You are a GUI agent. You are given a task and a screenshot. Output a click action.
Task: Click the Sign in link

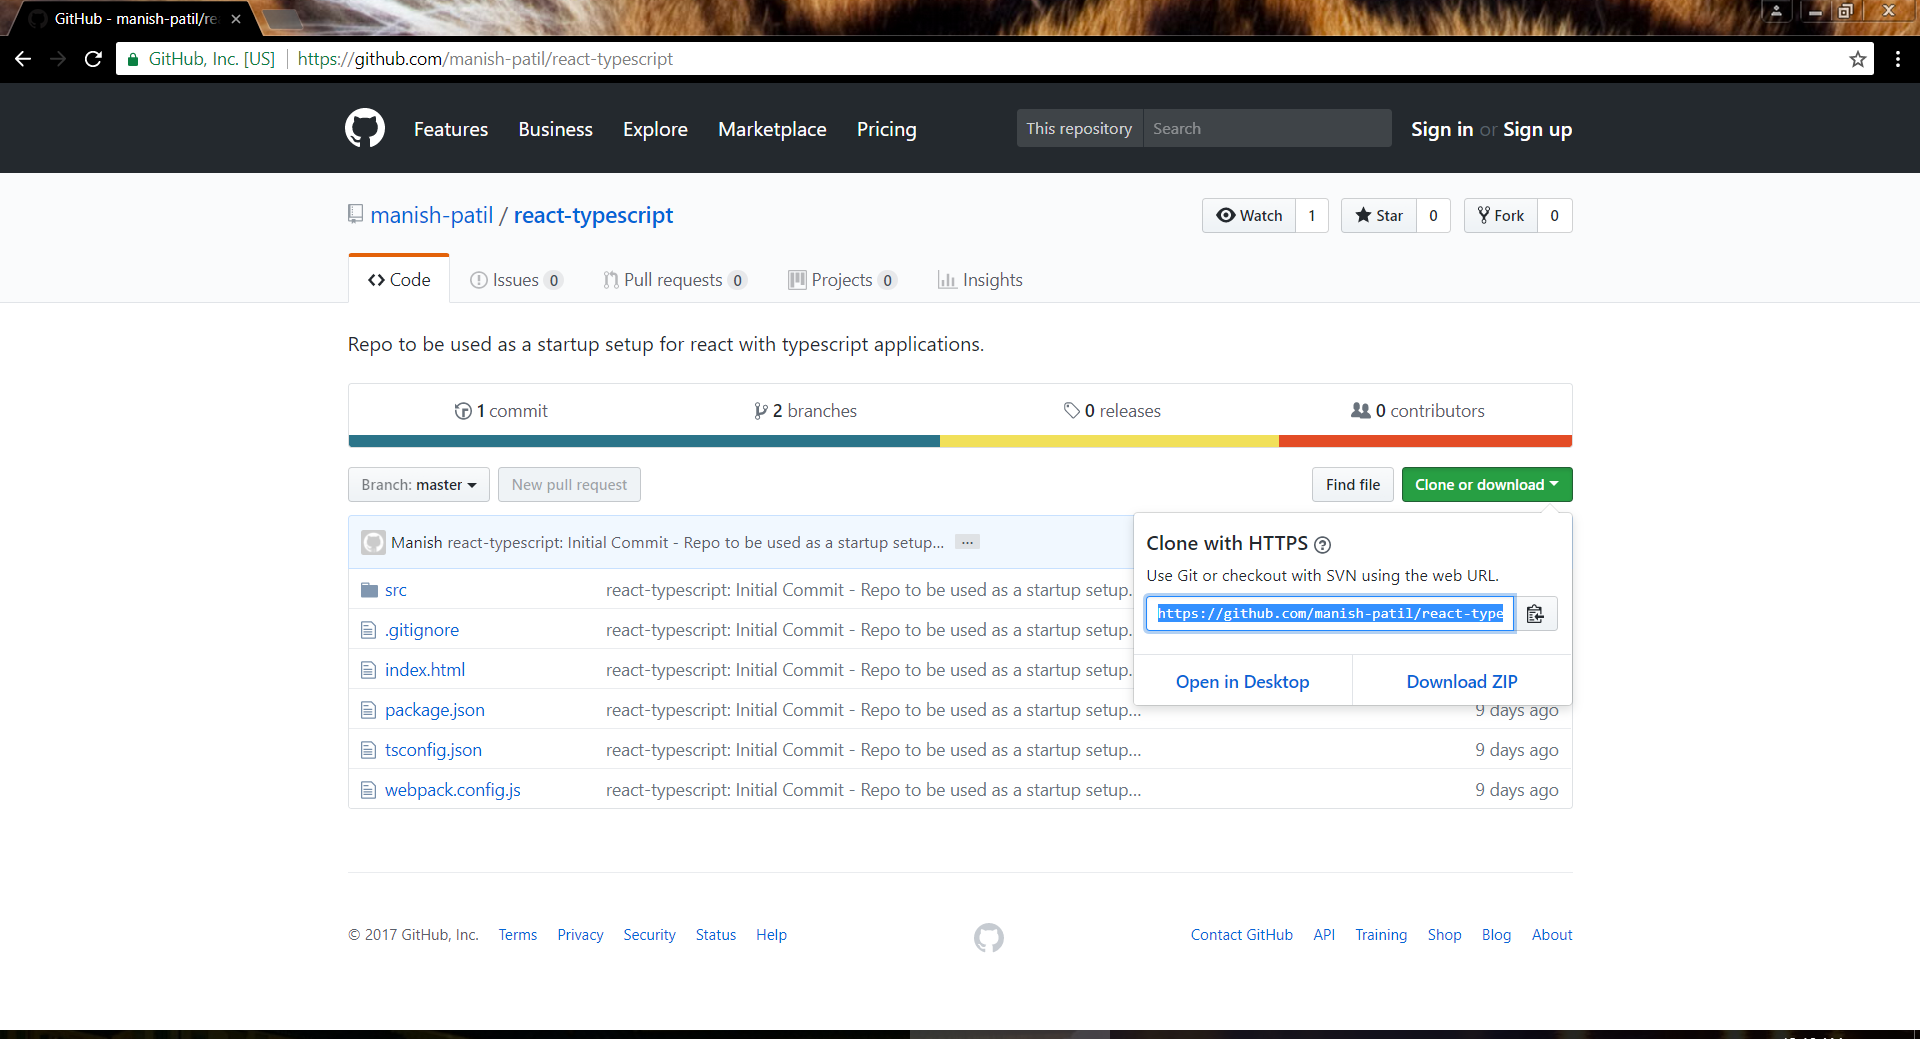(x=1441, y=129)
